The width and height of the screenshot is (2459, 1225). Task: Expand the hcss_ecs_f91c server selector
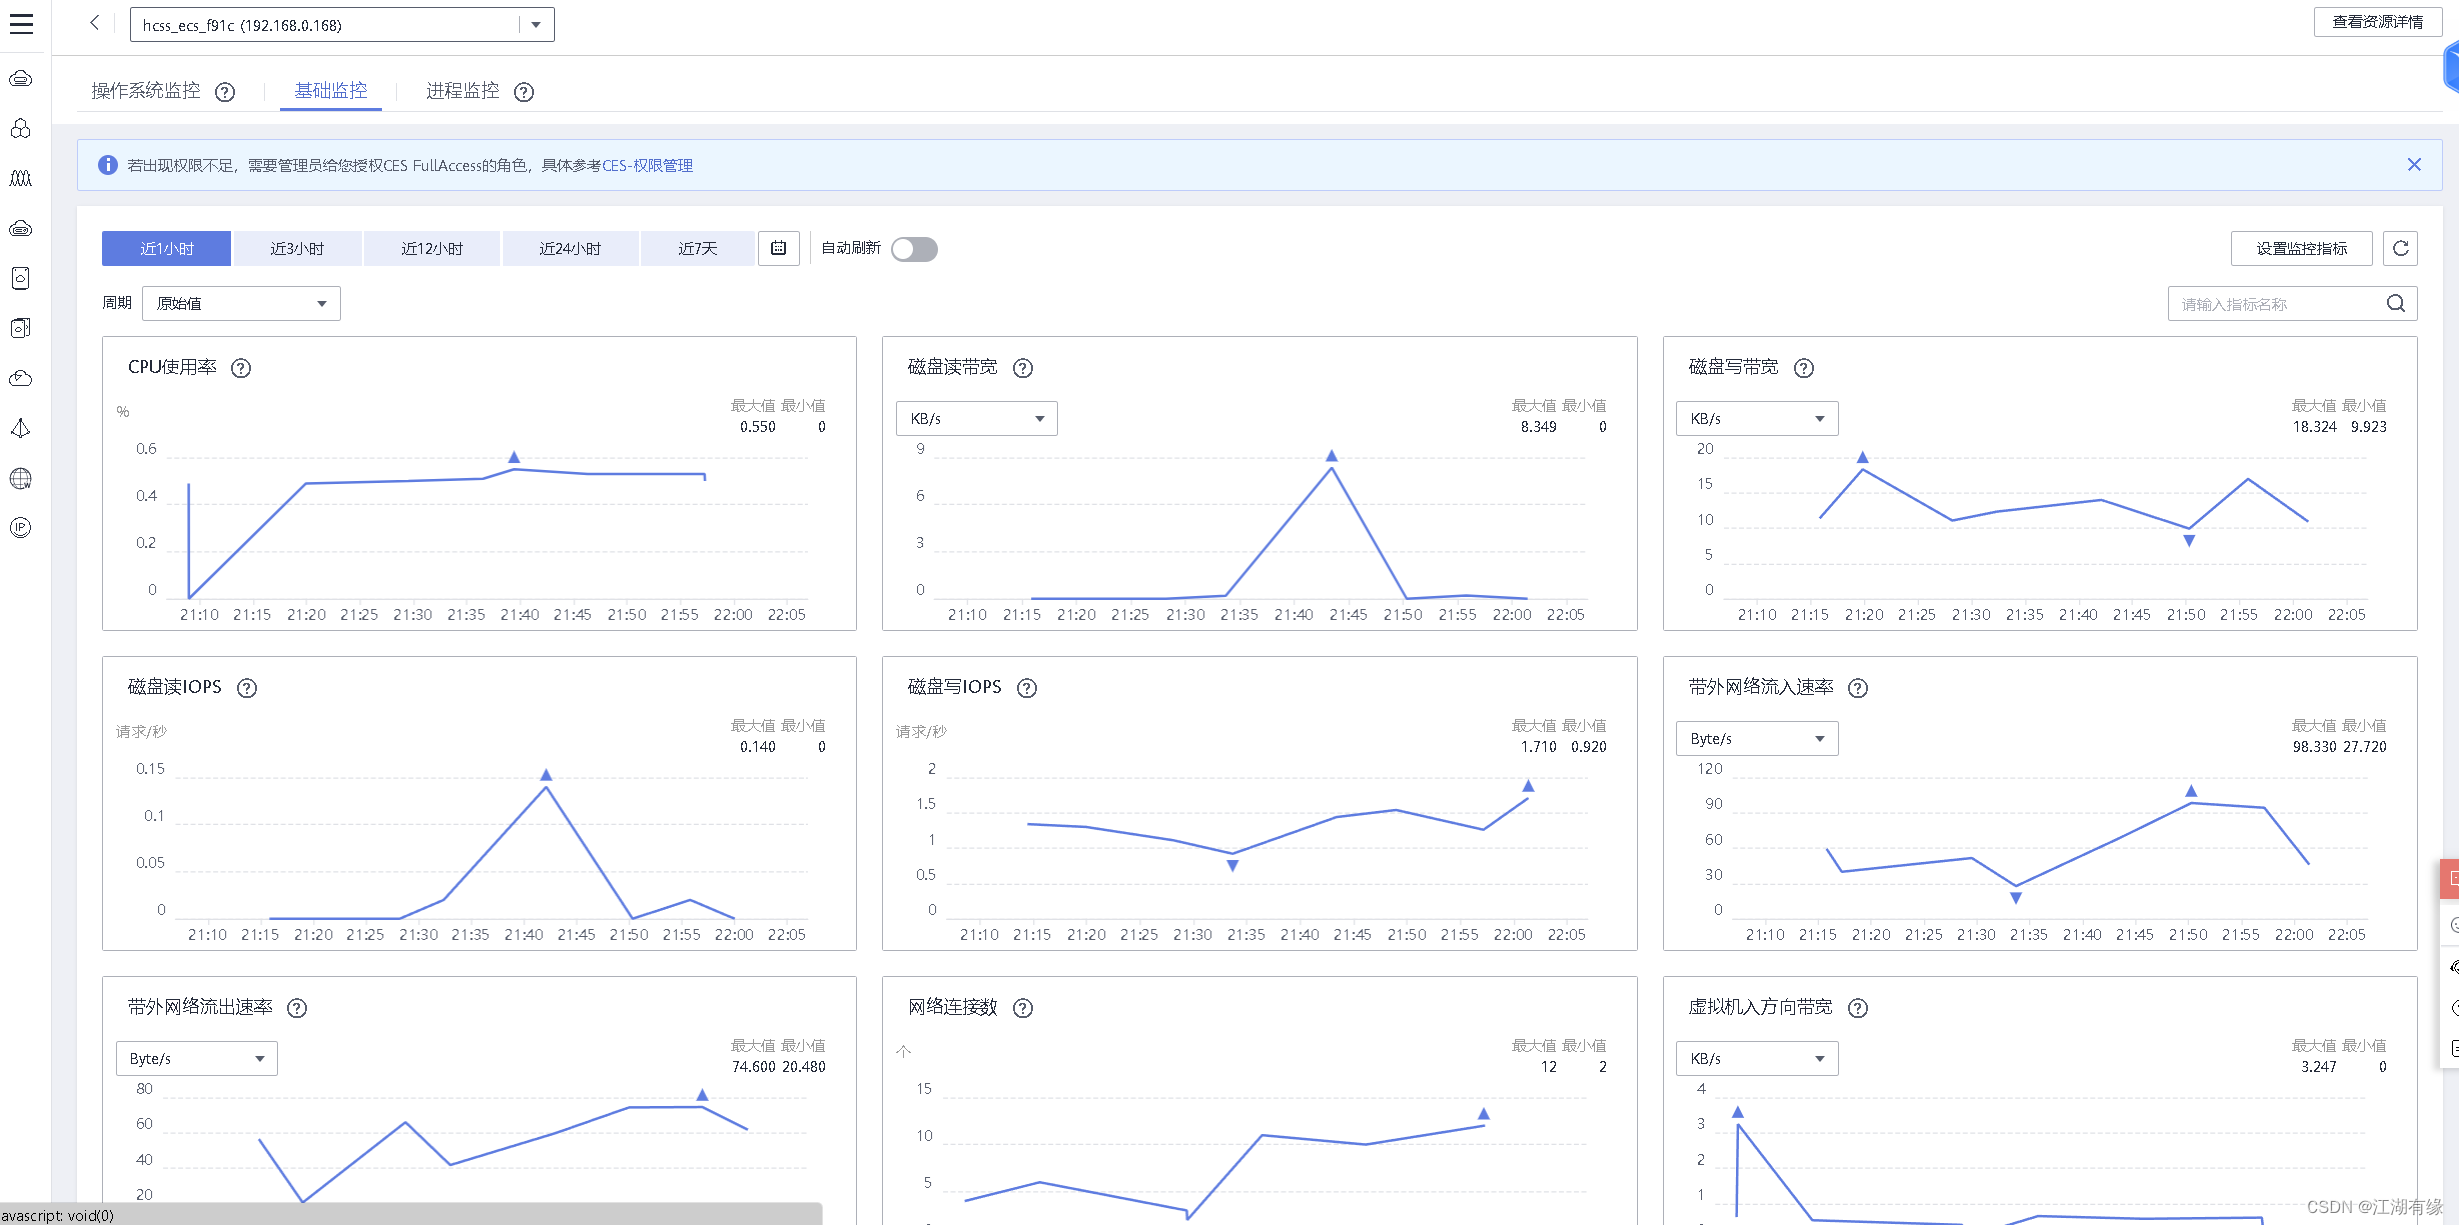pyautogui.click(x=536, y=25)
